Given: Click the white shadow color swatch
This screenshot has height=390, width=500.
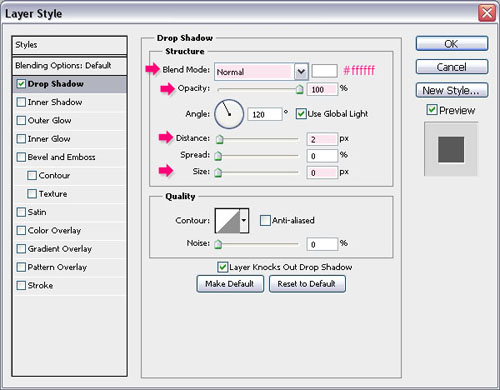Looking at the screenshot, I should tap(324, 71).
